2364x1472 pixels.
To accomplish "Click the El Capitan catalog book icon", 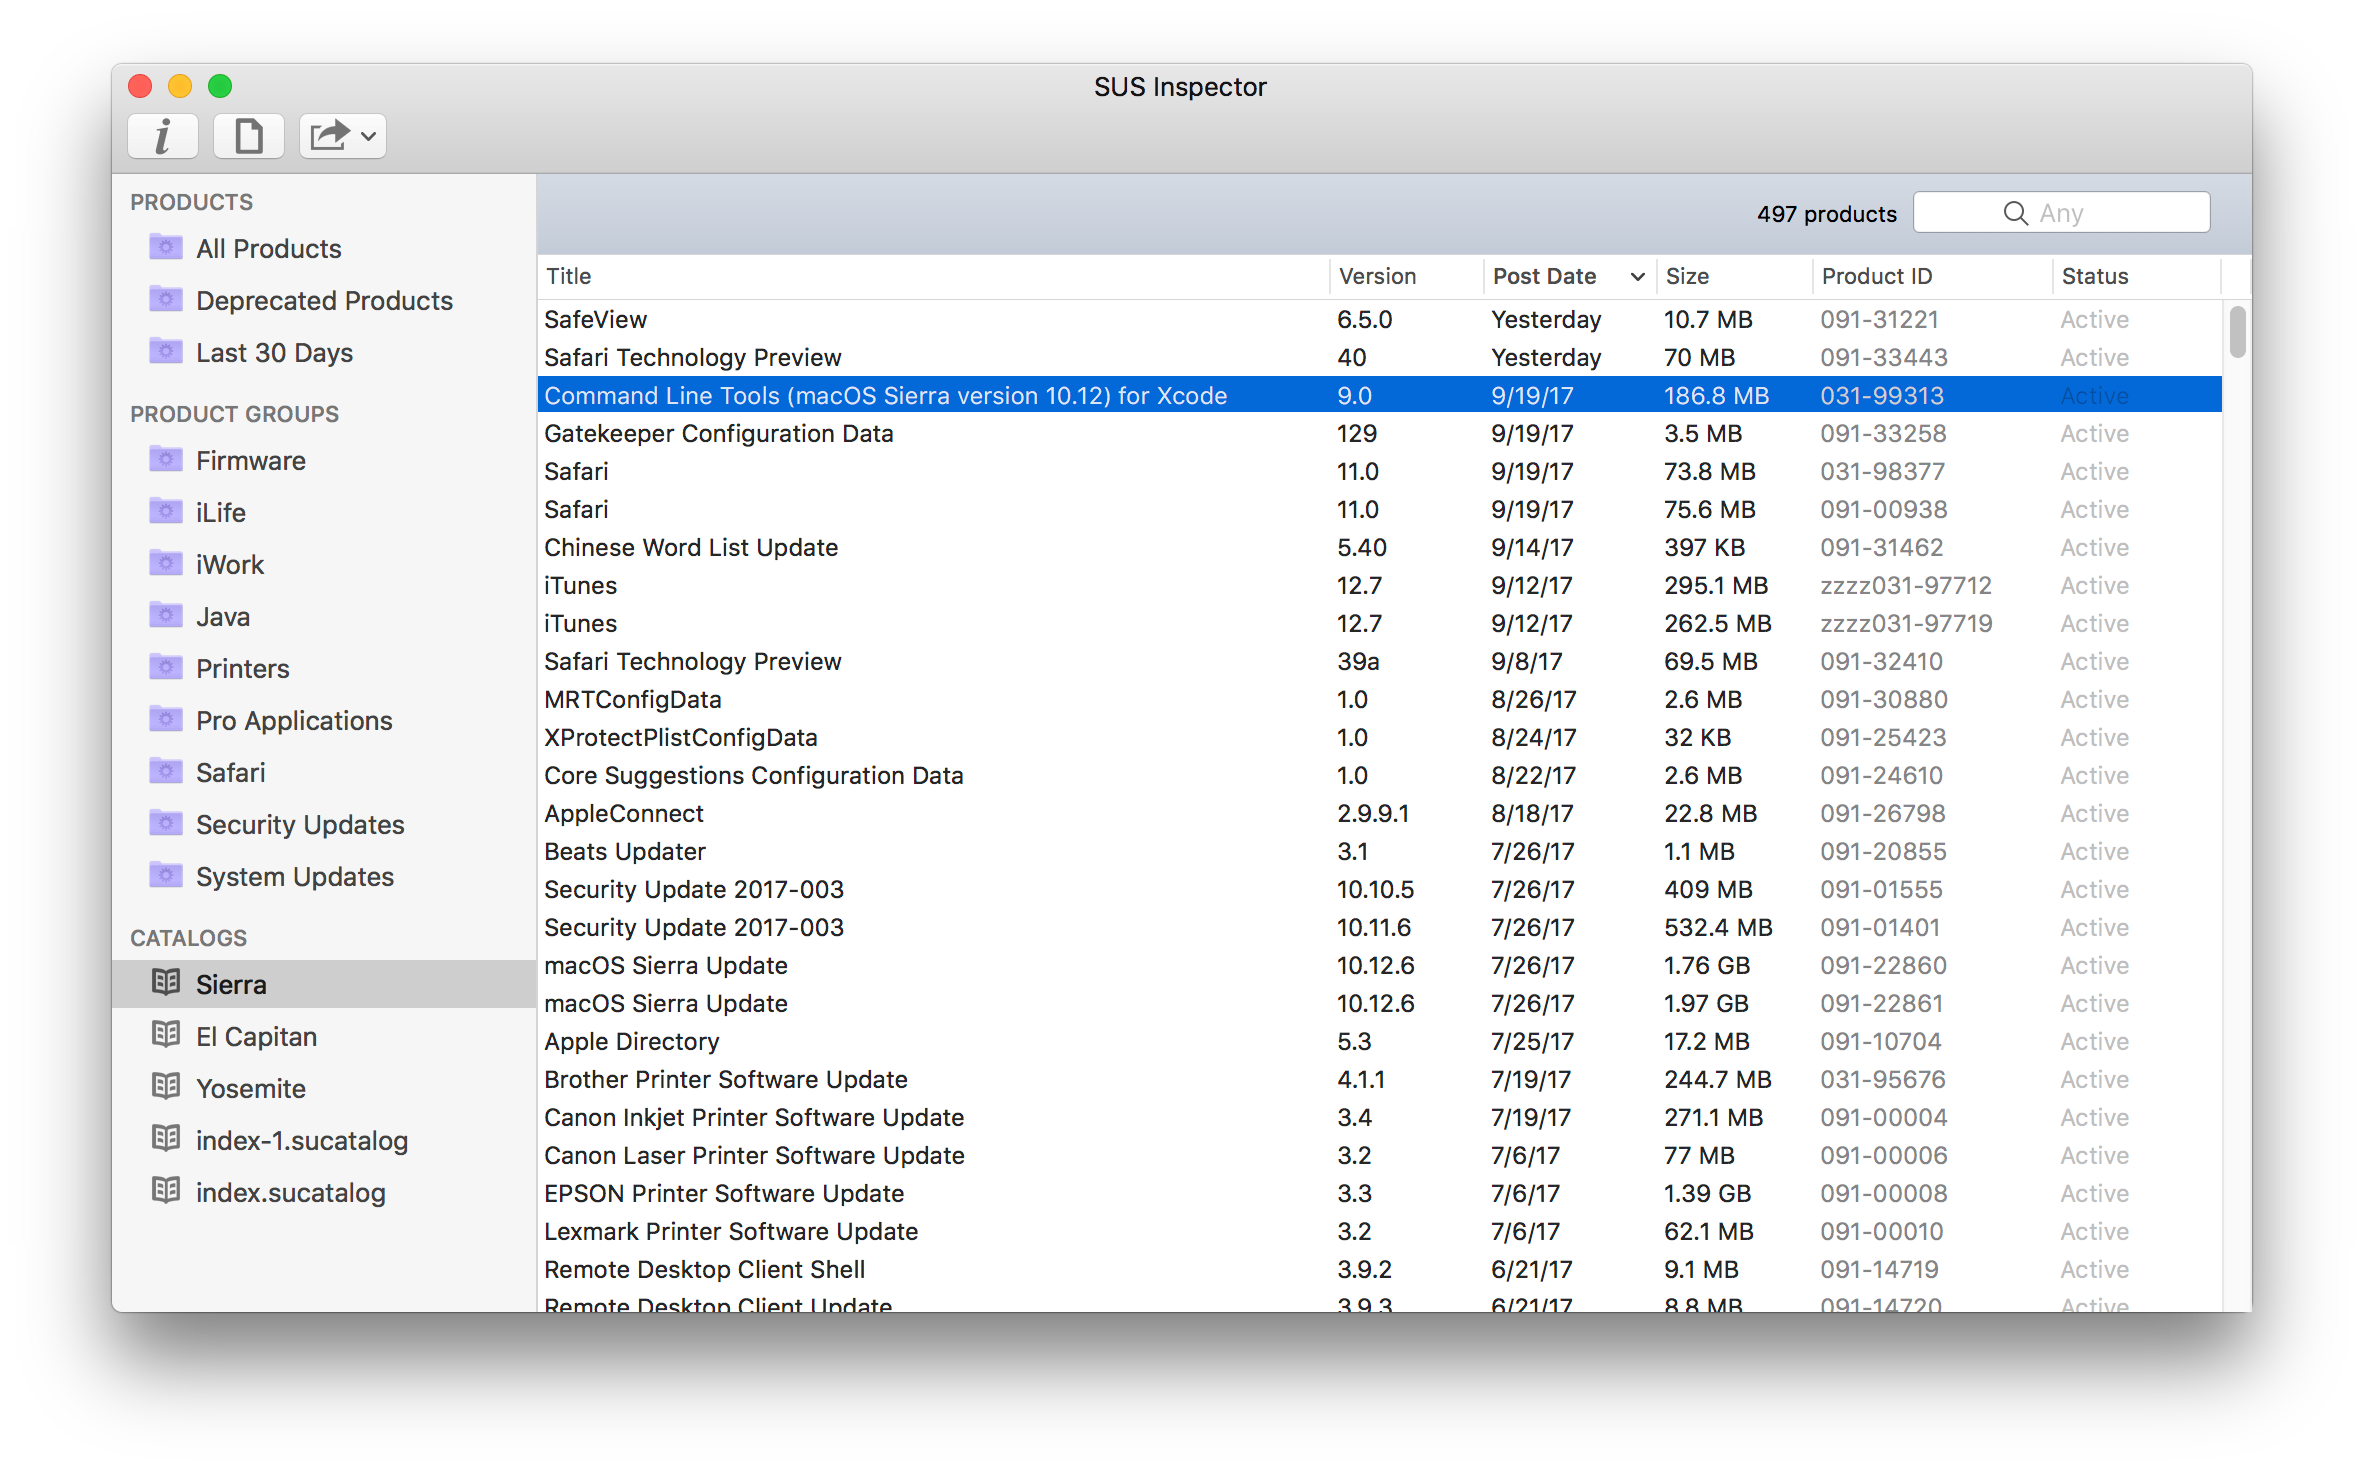I will tap(166, 1034).
